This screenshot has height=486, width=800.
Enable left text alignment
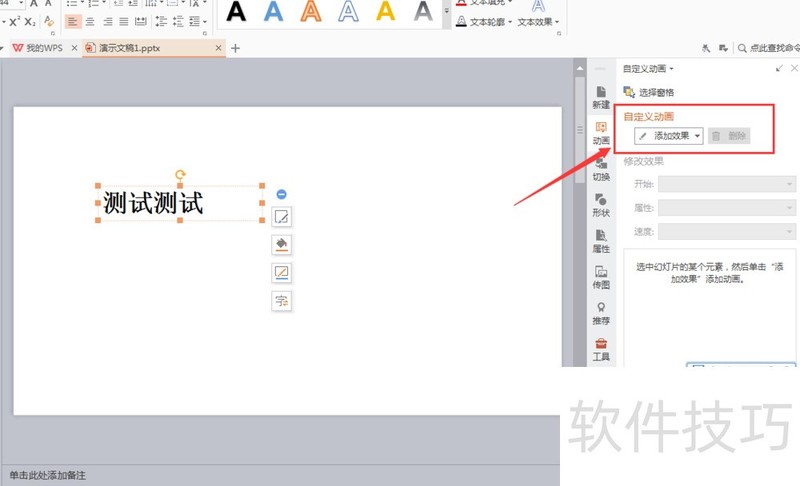pyautogui.click(x=73, y=21)
